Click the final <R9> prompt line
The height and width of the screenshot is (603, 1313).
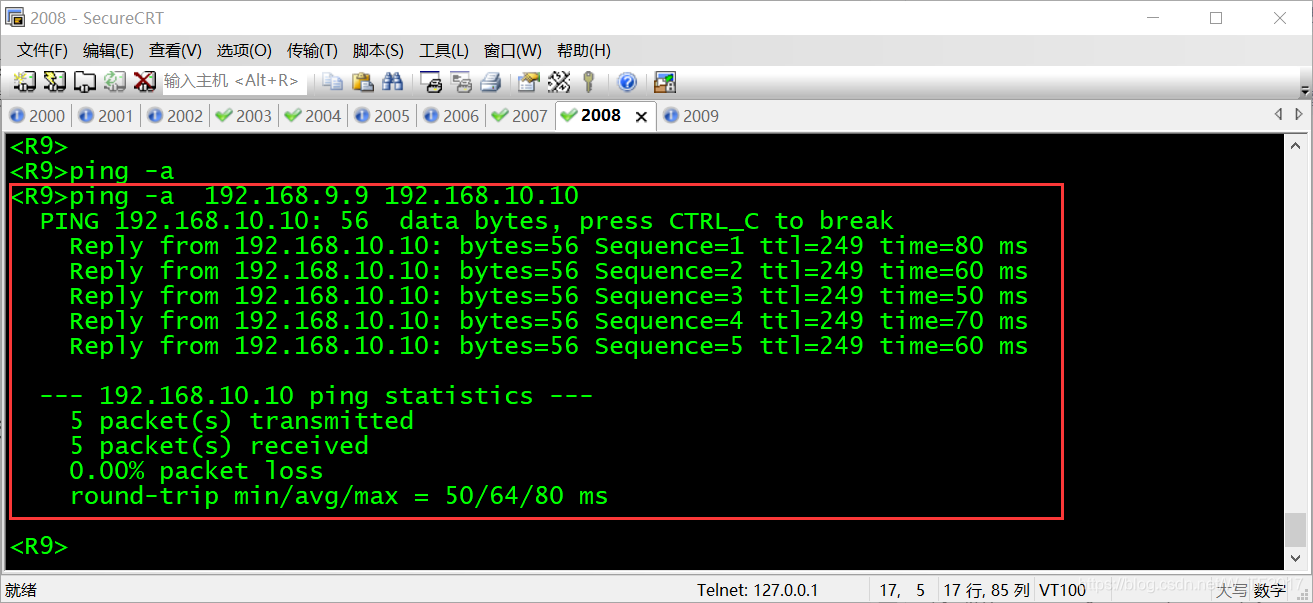[x=39, y=546]
